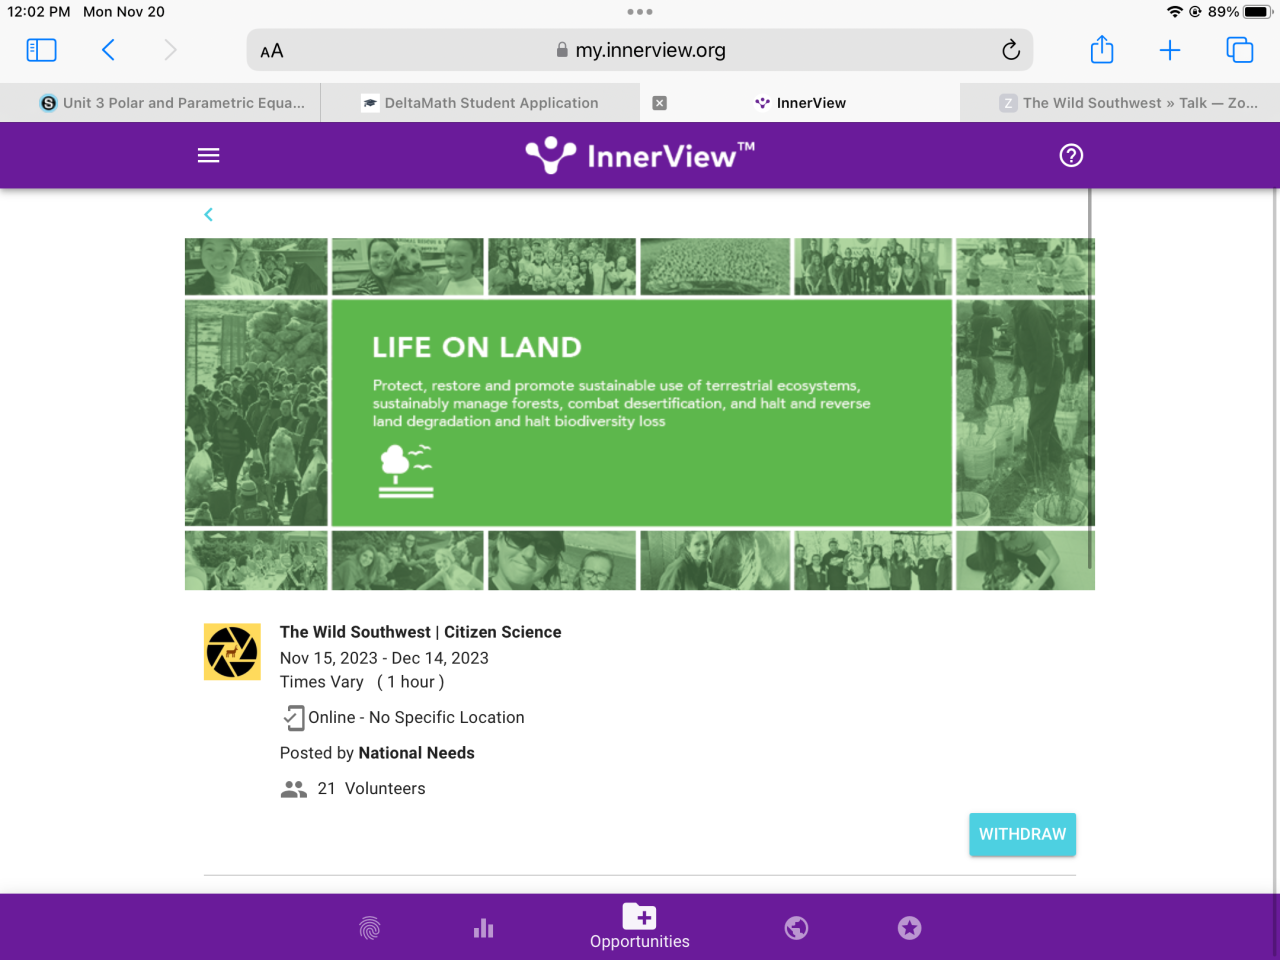Show the Safari tab overview
This screenshot has height=960, width=1280.
tap(1240, 50)
